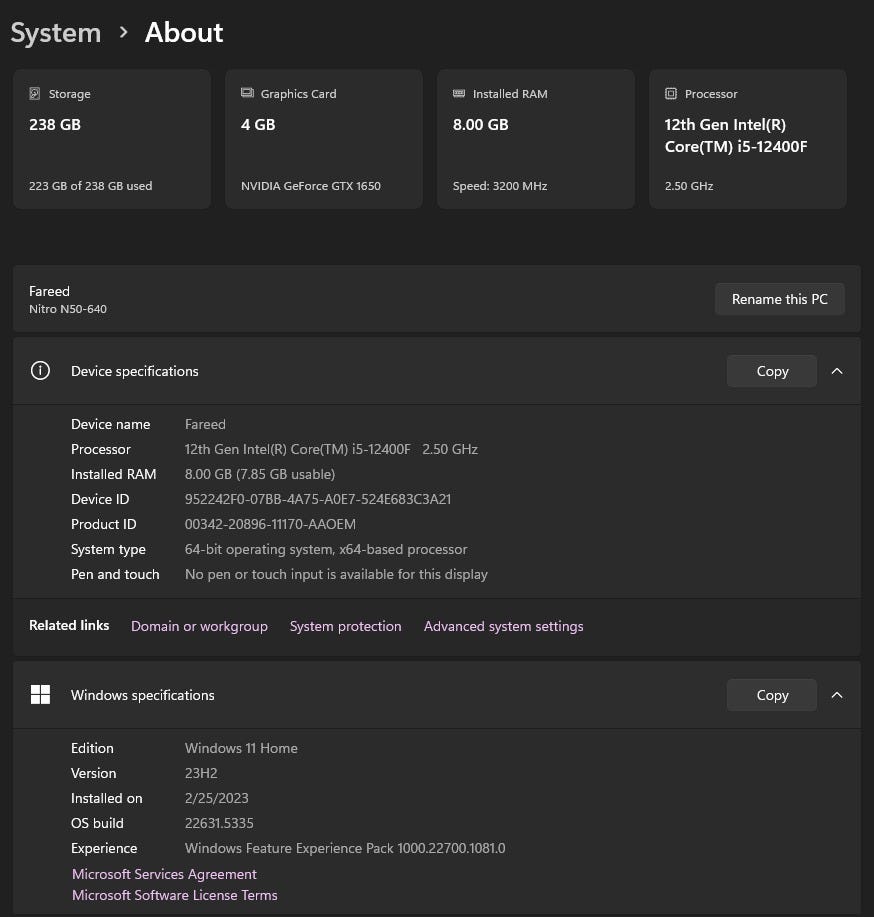Viewport: 874px width, 917px height.
Task: Collapse the Device specifications section
Action: click(837, 371)
